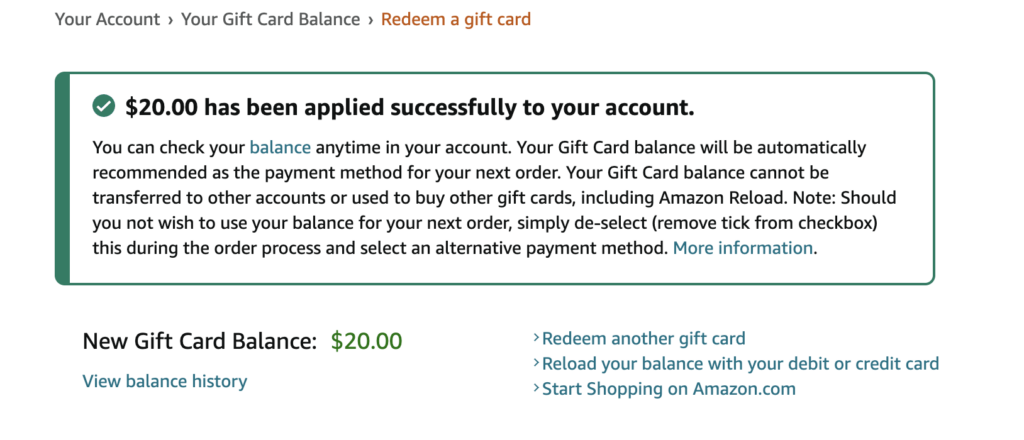Open the More information link
1024x440 pixels.
pos(743,248)
